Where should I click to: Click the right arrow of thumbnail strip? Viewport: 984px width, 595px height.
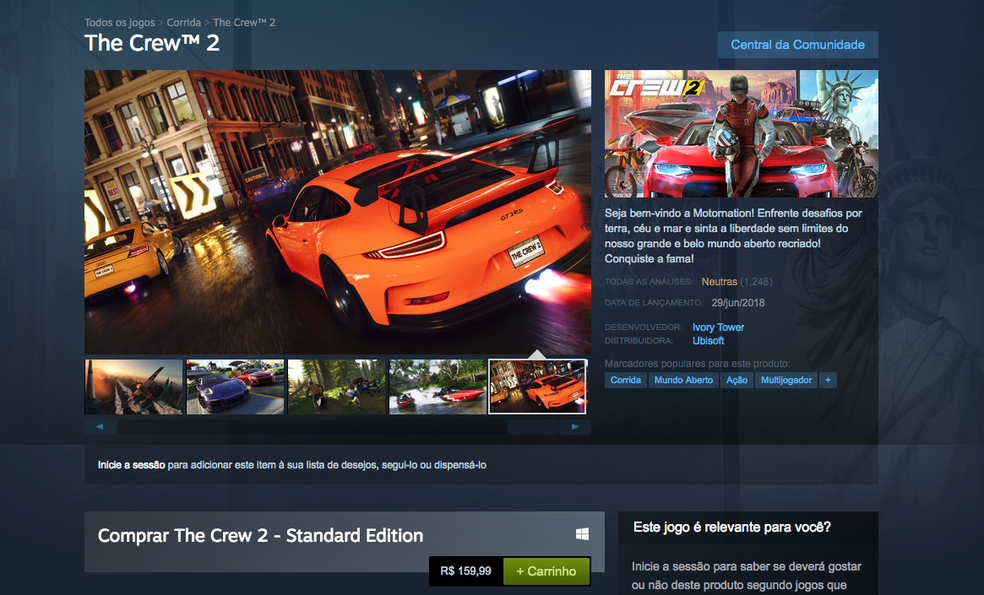[575, 427]
